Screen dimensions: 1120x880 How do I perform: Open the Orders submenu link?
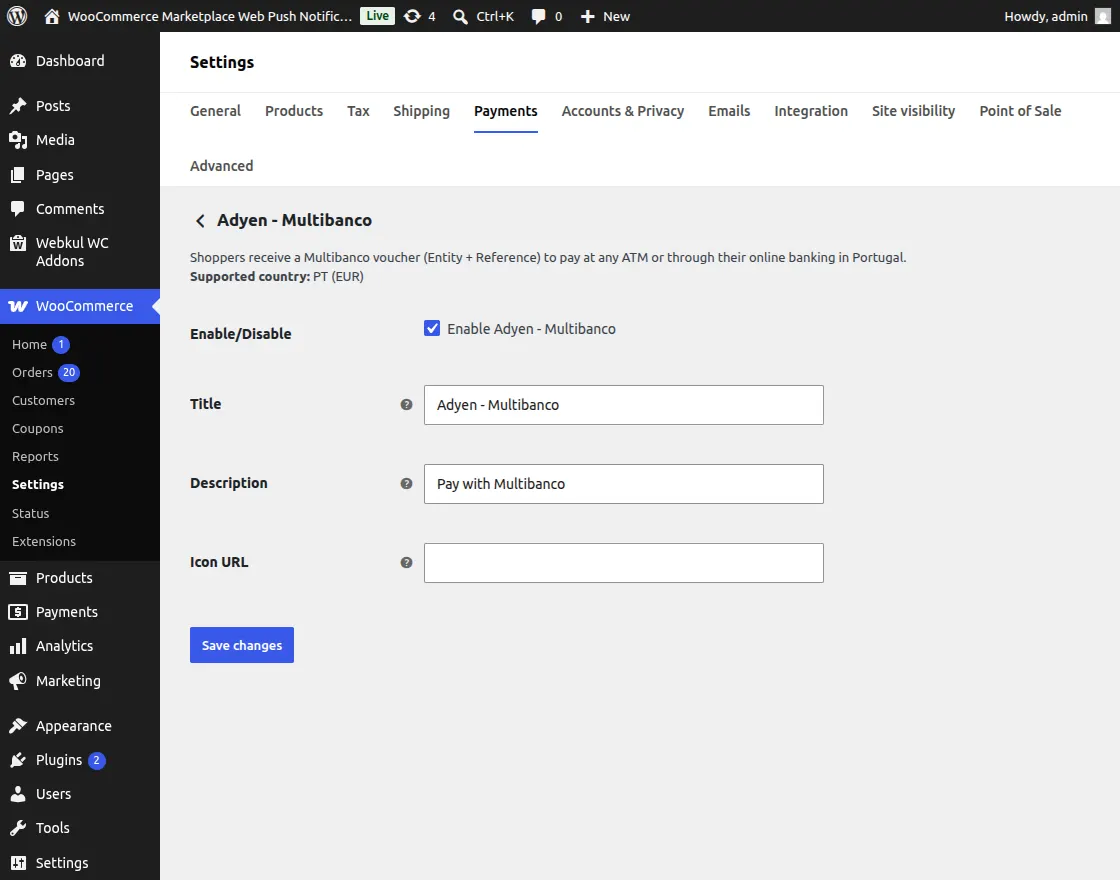coord(32,372)
